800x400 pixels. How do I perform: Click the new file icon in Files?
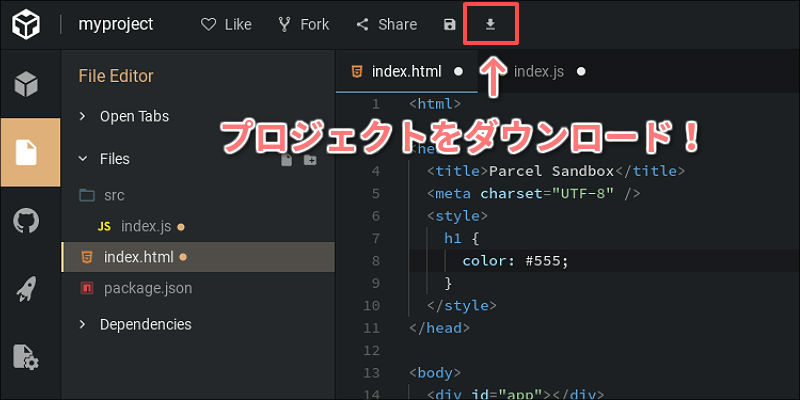(x=287, y=160)
